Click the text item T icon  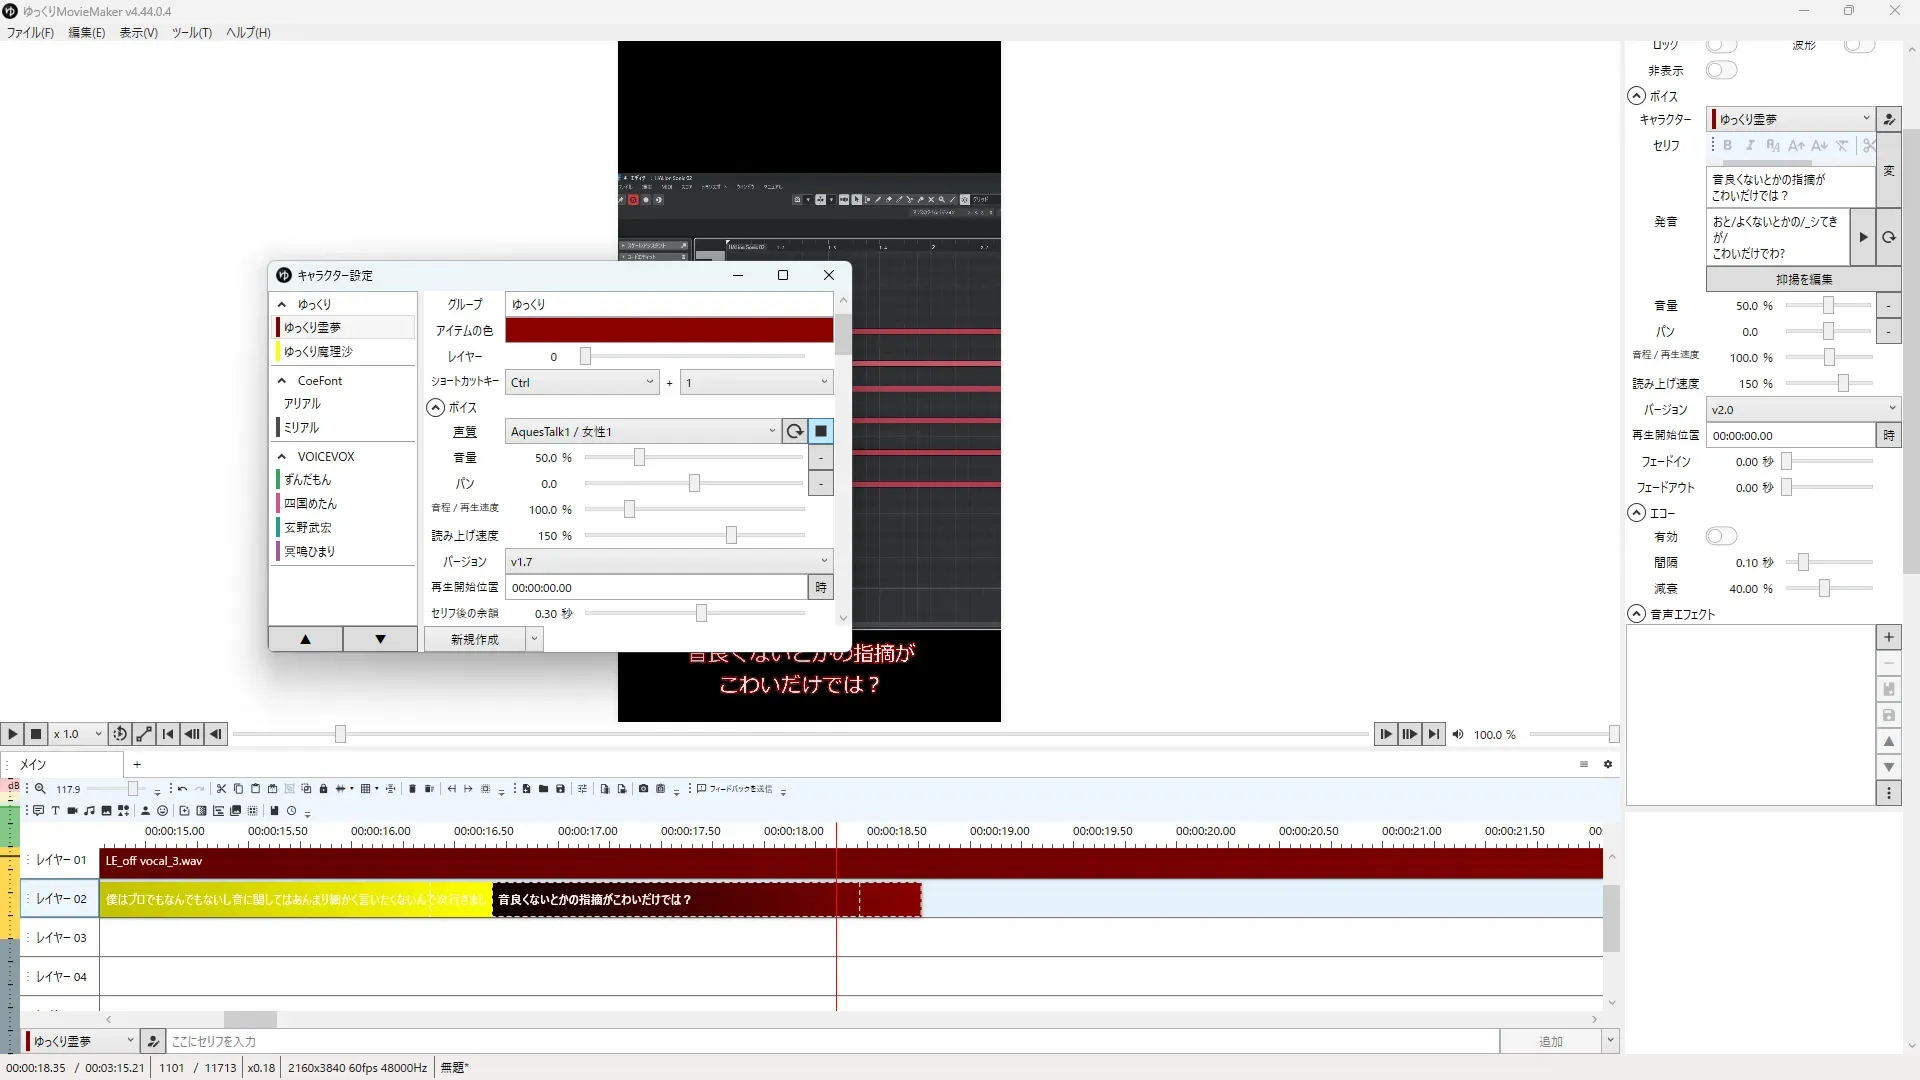coord(55,811)
